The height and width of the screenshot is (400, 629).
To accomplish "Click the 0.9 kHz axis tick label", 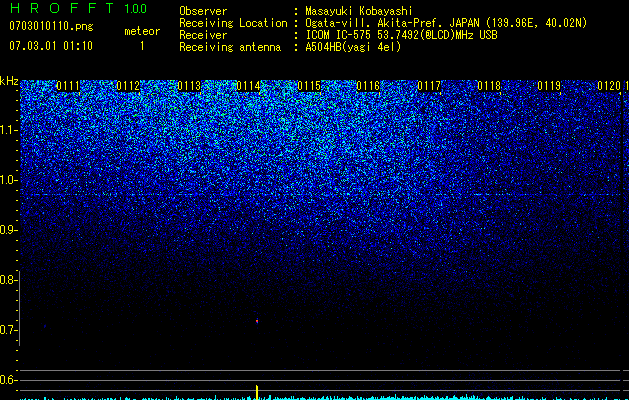I will pos(8,230).
